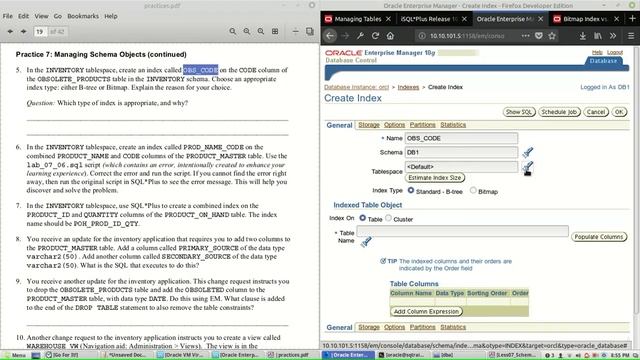Click the Cancel button
Screen dimensions: 640x360
[x=596, y=112]
